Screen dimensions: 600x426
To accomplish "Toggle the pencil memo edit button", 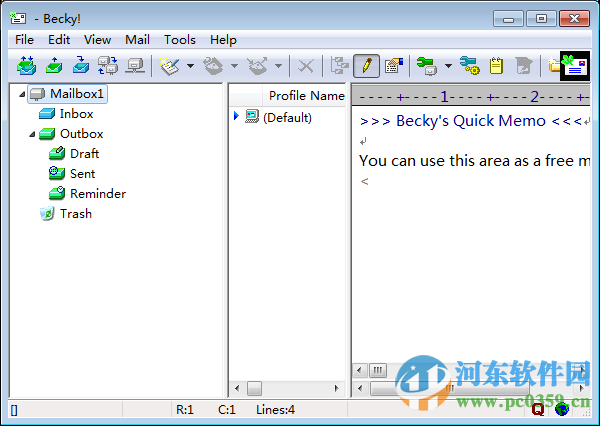I will 366,66.
